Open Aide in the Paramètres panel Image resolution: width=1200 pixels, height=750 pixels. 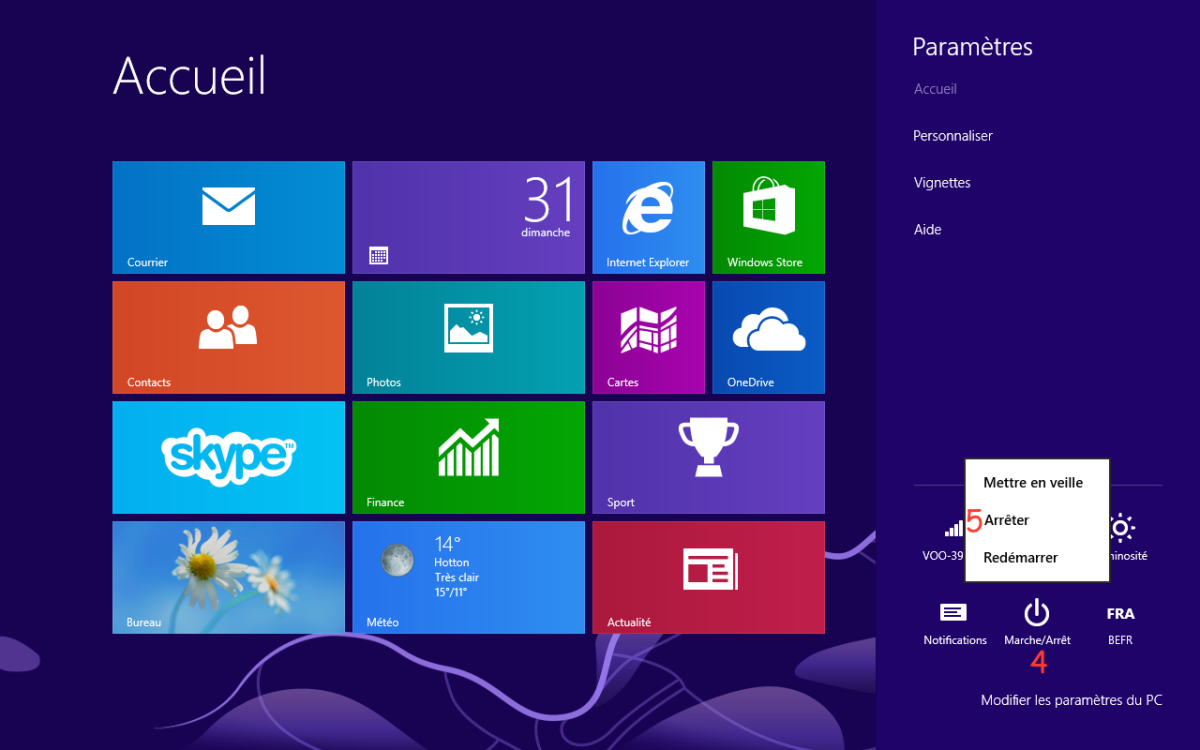[x=927, y=230]
